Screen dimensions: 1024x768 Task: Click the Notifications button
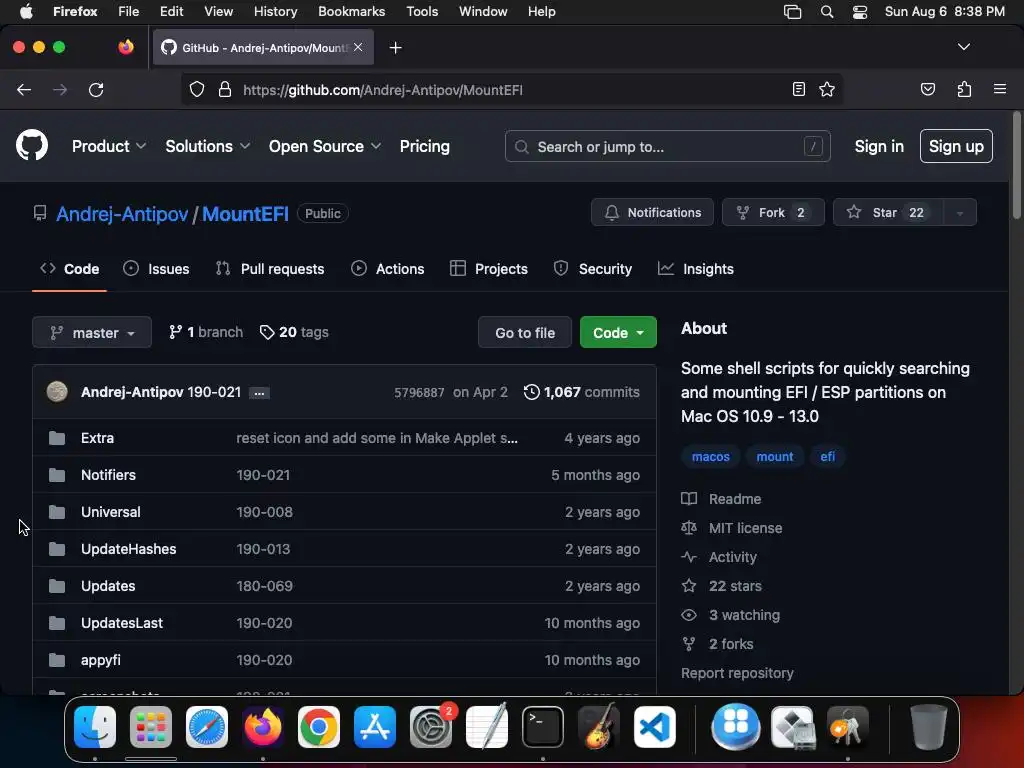coord(652,213)
